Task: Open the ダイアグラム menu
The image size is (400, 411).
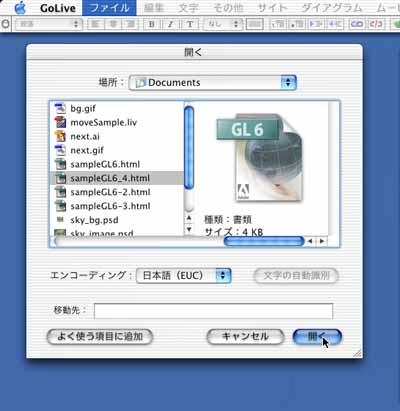Action: 332,8
